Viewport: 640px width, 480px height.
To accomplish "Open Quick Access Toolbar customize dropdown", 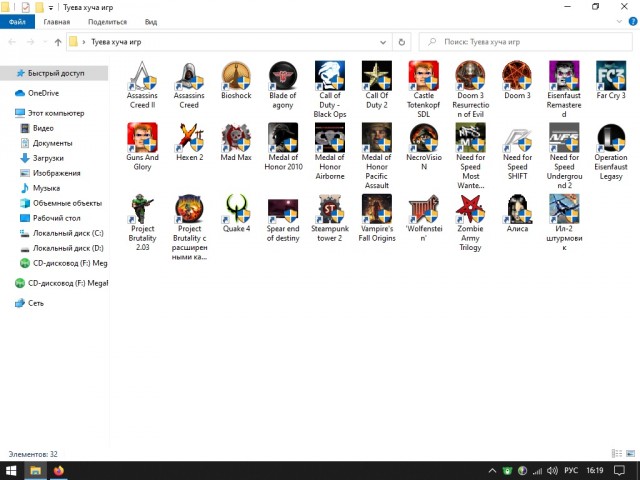I will click(51, 7).
